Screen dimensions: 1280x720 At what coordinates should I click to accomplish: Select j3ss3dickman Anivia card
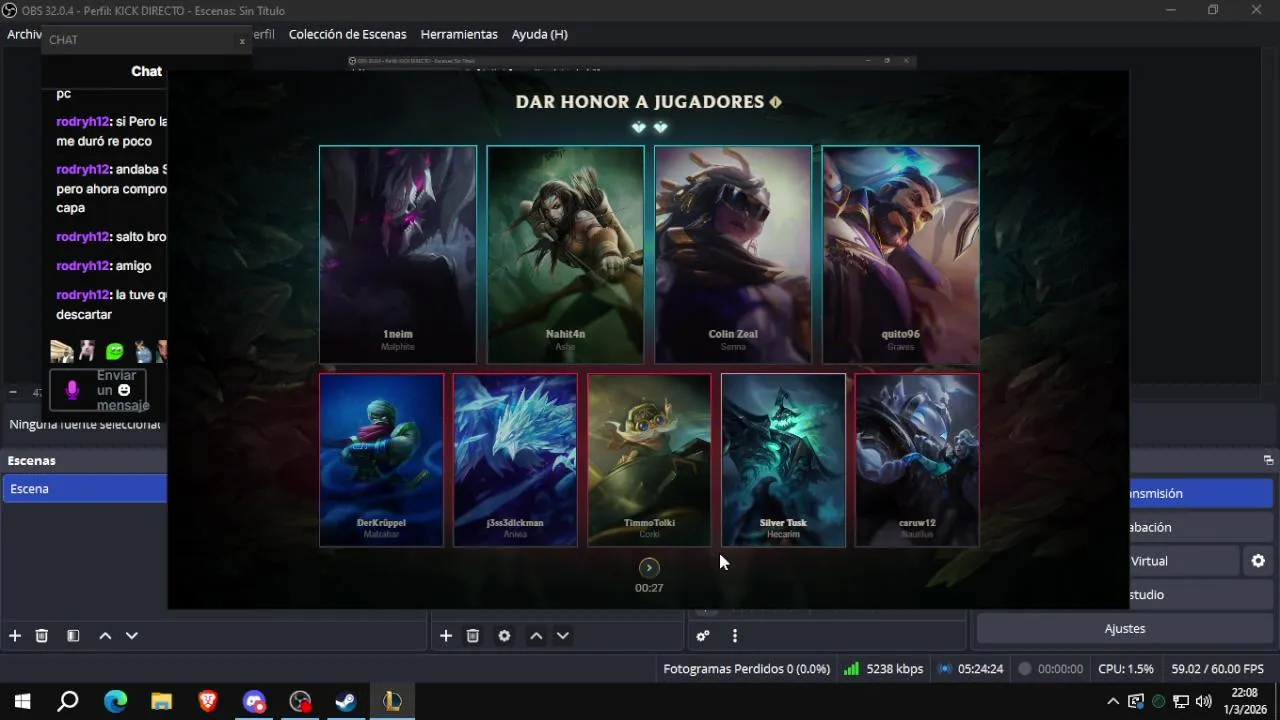(515, 460)
